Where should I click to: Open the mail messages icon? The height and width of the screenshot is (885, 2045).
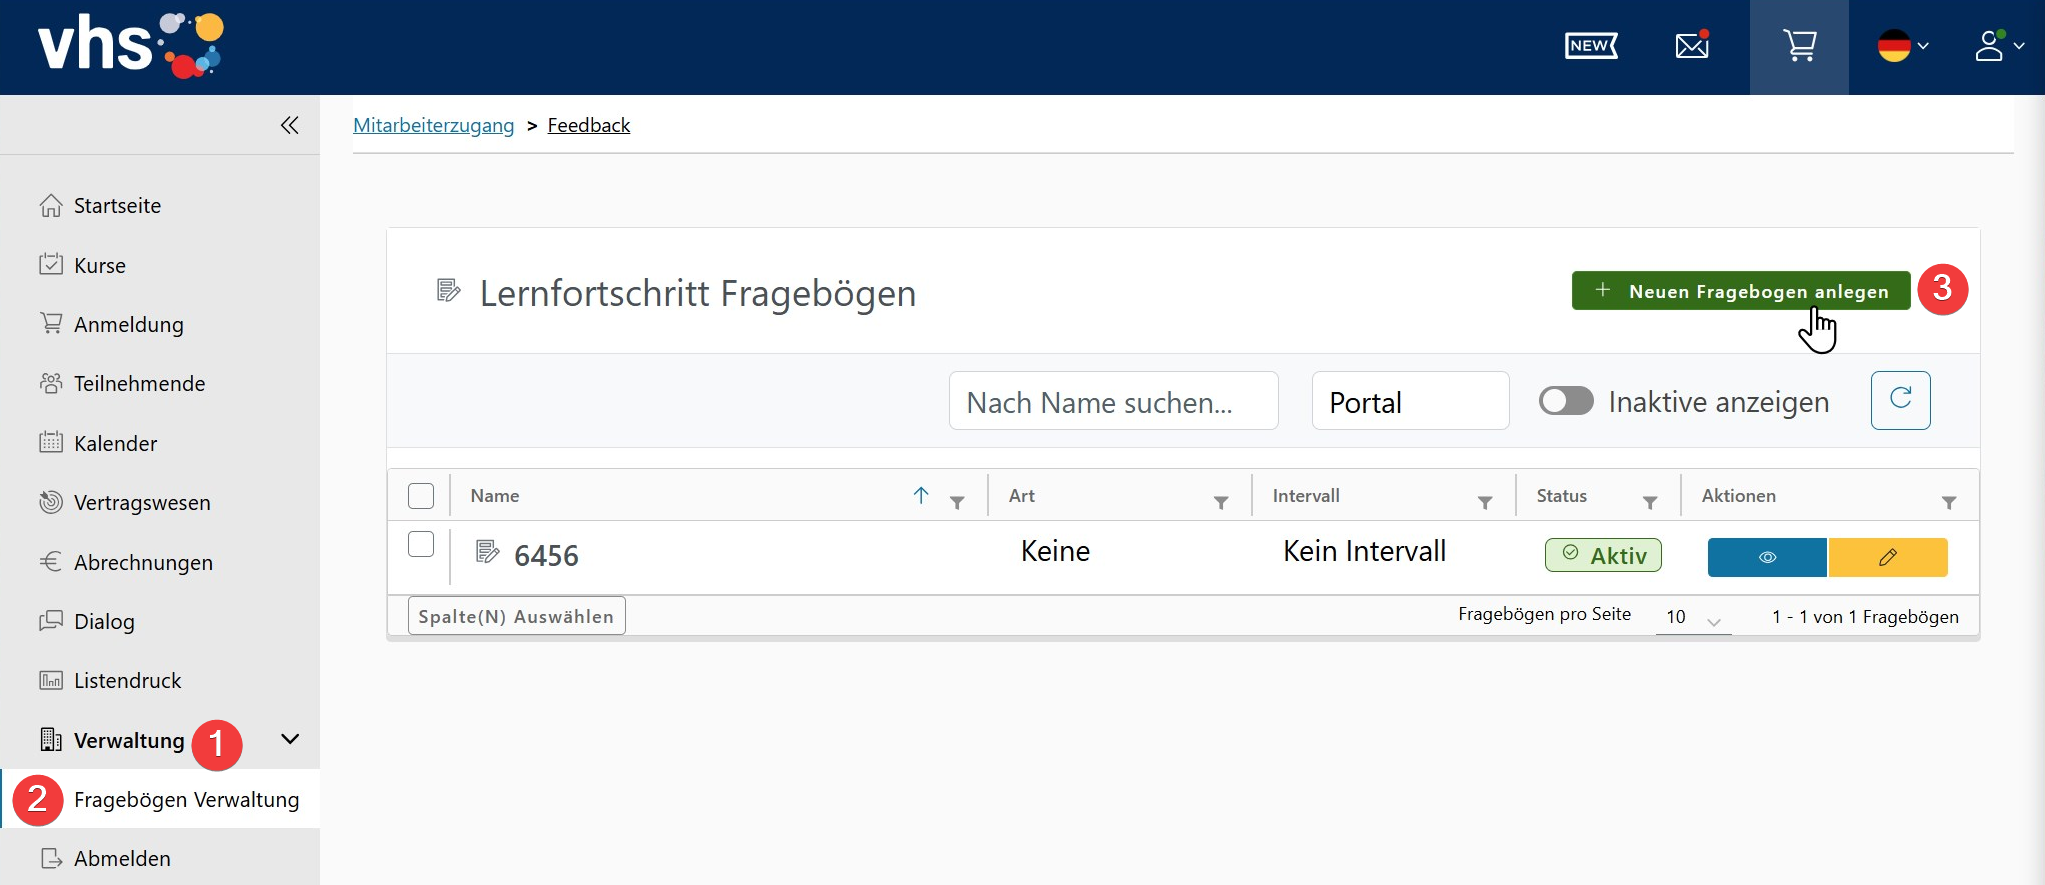point(1692,45)
